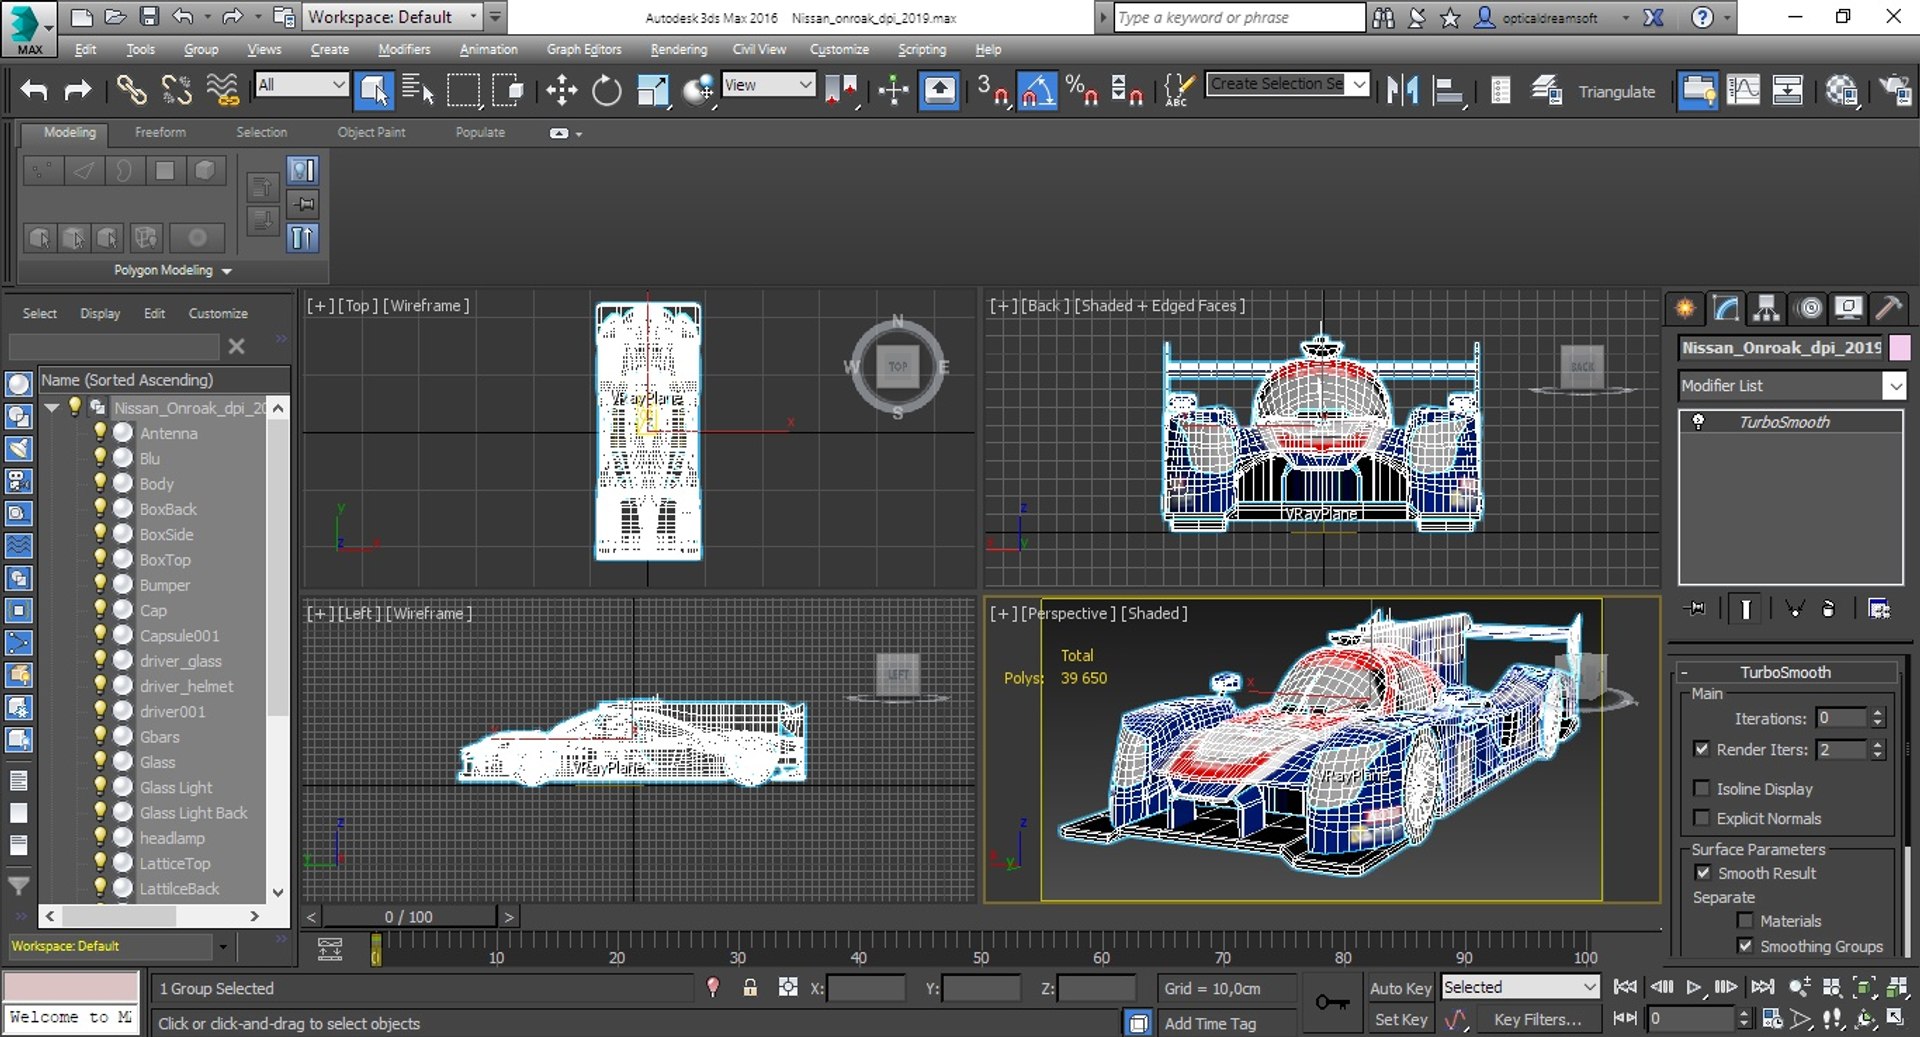1920x1037 pixels.
Task: Click the Configure Modifier Sets icon
Action: click(1879, 608)
